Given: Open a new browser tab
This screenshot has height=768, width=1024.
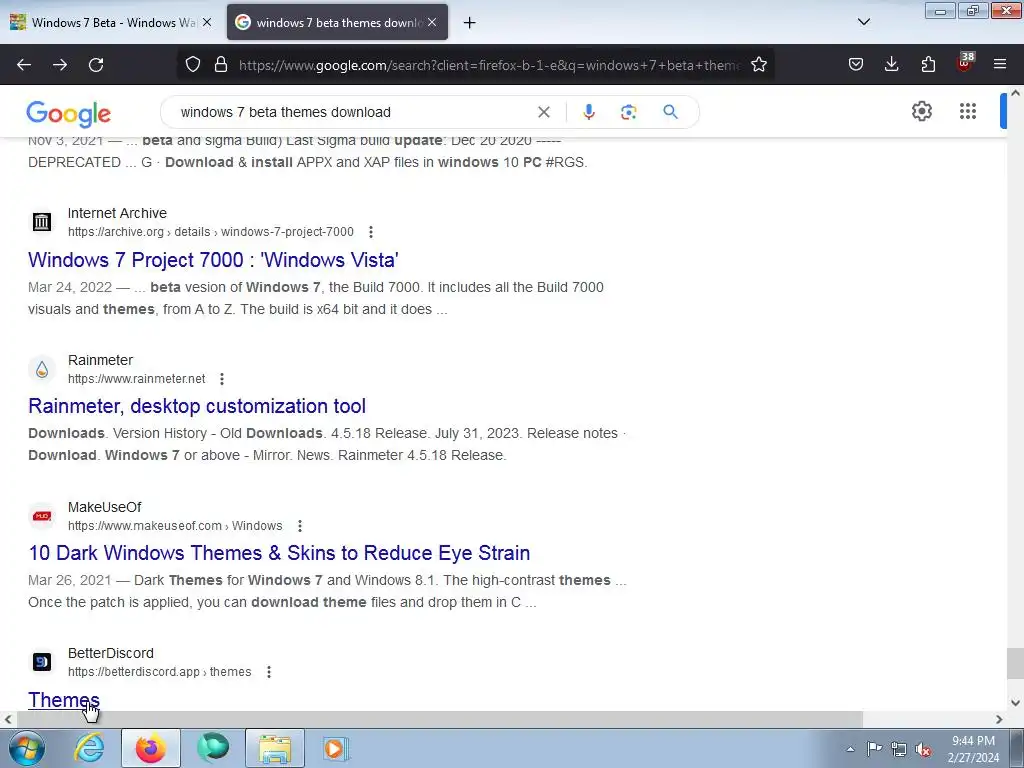Looking at the screenshot, I should (470, 23).
